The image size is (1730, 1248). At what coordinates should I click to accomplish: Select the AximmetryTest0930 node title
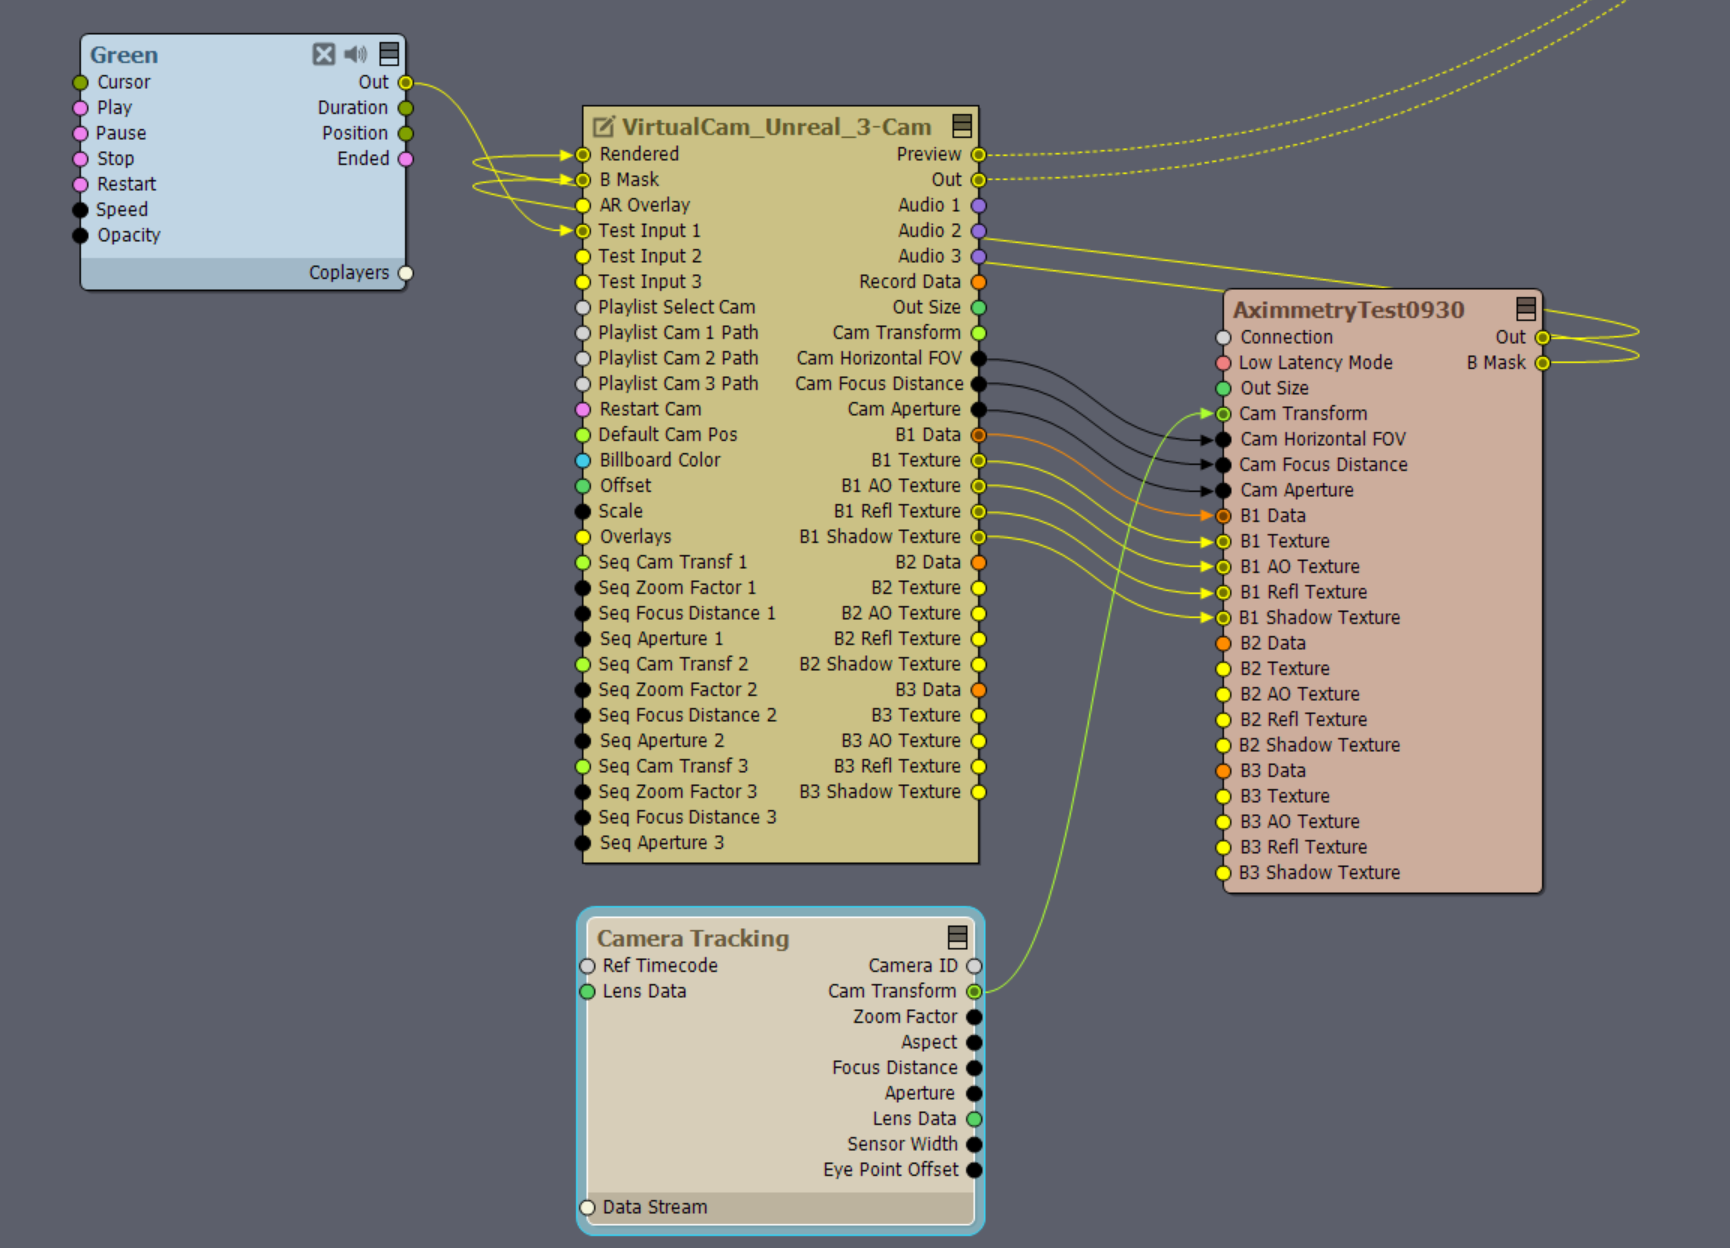[1348, 310]
